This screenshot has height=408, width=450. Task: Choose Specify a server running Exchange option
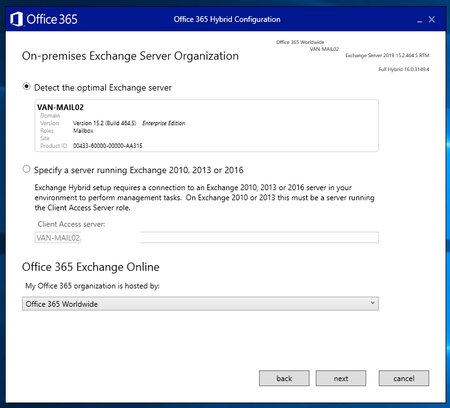click(26, 169)
